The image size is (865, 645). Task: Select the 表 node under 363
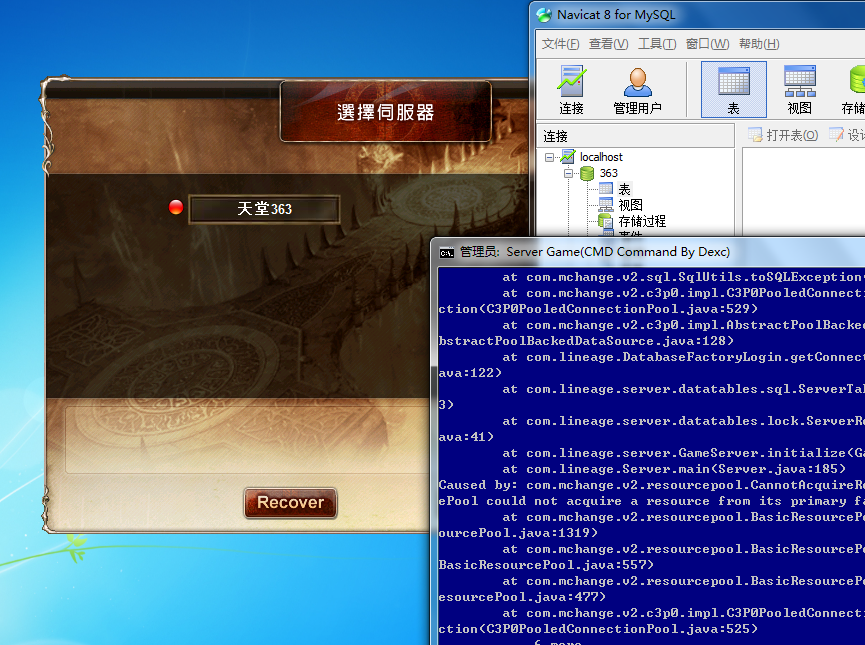pos(624,189)
